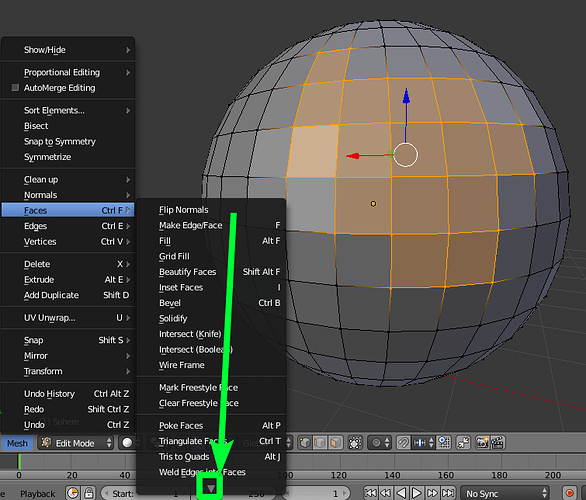Expand the Normals submenu
Viewport: 586px width, 500px height.
68,195
